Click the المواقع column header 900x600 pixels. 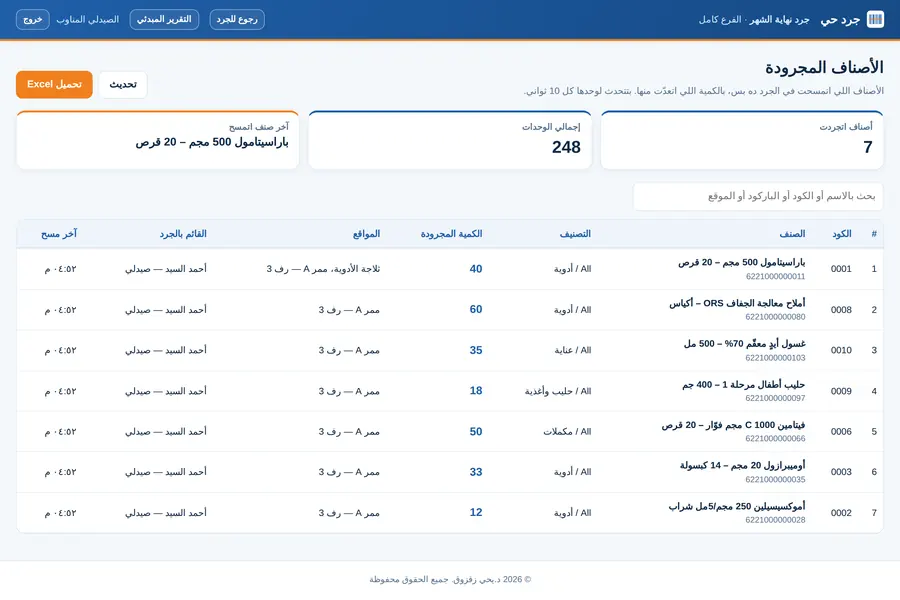(366, 234)
